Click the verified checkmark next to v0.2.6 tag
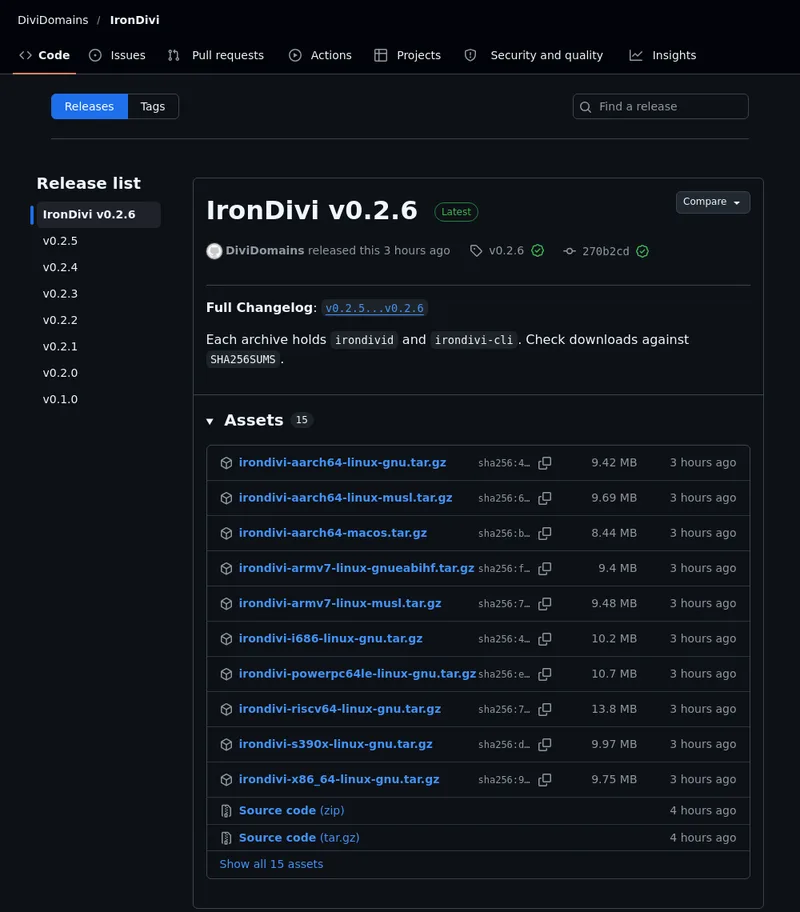Image resolution: width=800 pixels, height=912 pixels. [x=538, y=251]
